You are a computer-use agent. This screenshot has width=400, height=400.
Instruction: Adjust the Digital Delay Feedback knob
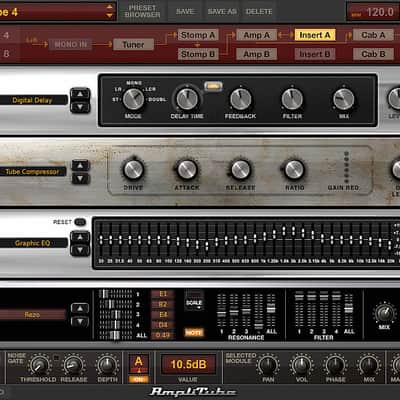click(240, 99)
